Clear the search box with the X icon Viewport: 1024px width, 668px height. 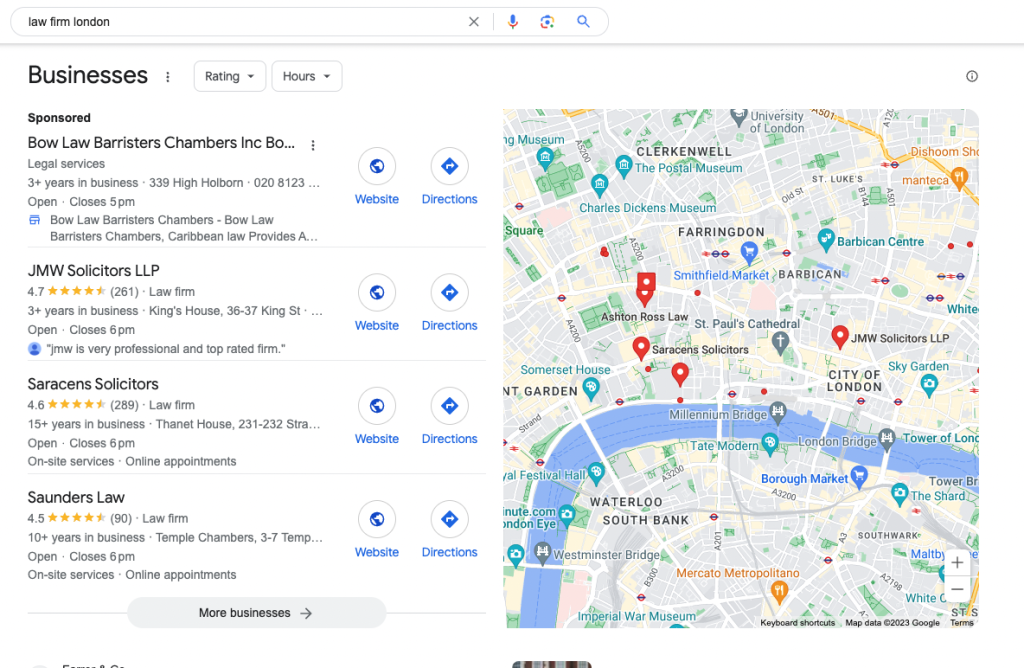pyautogui.click(x=473, y=22)
